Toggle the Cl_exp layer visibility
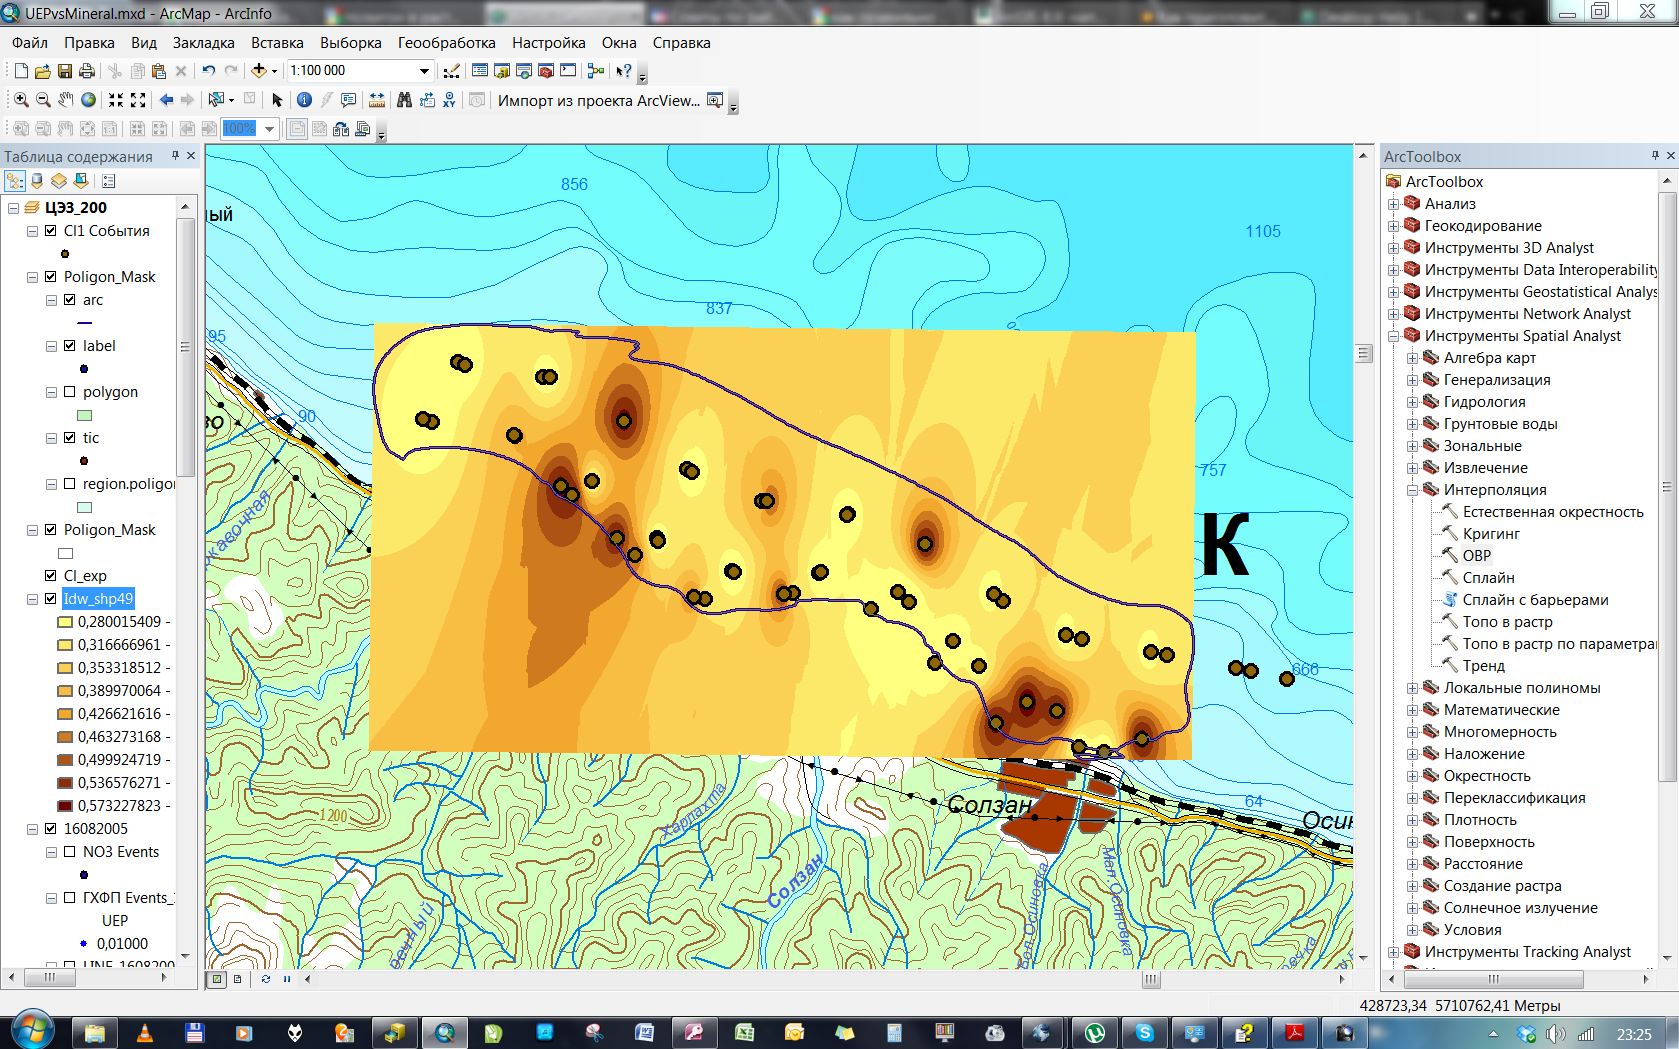 51,576
